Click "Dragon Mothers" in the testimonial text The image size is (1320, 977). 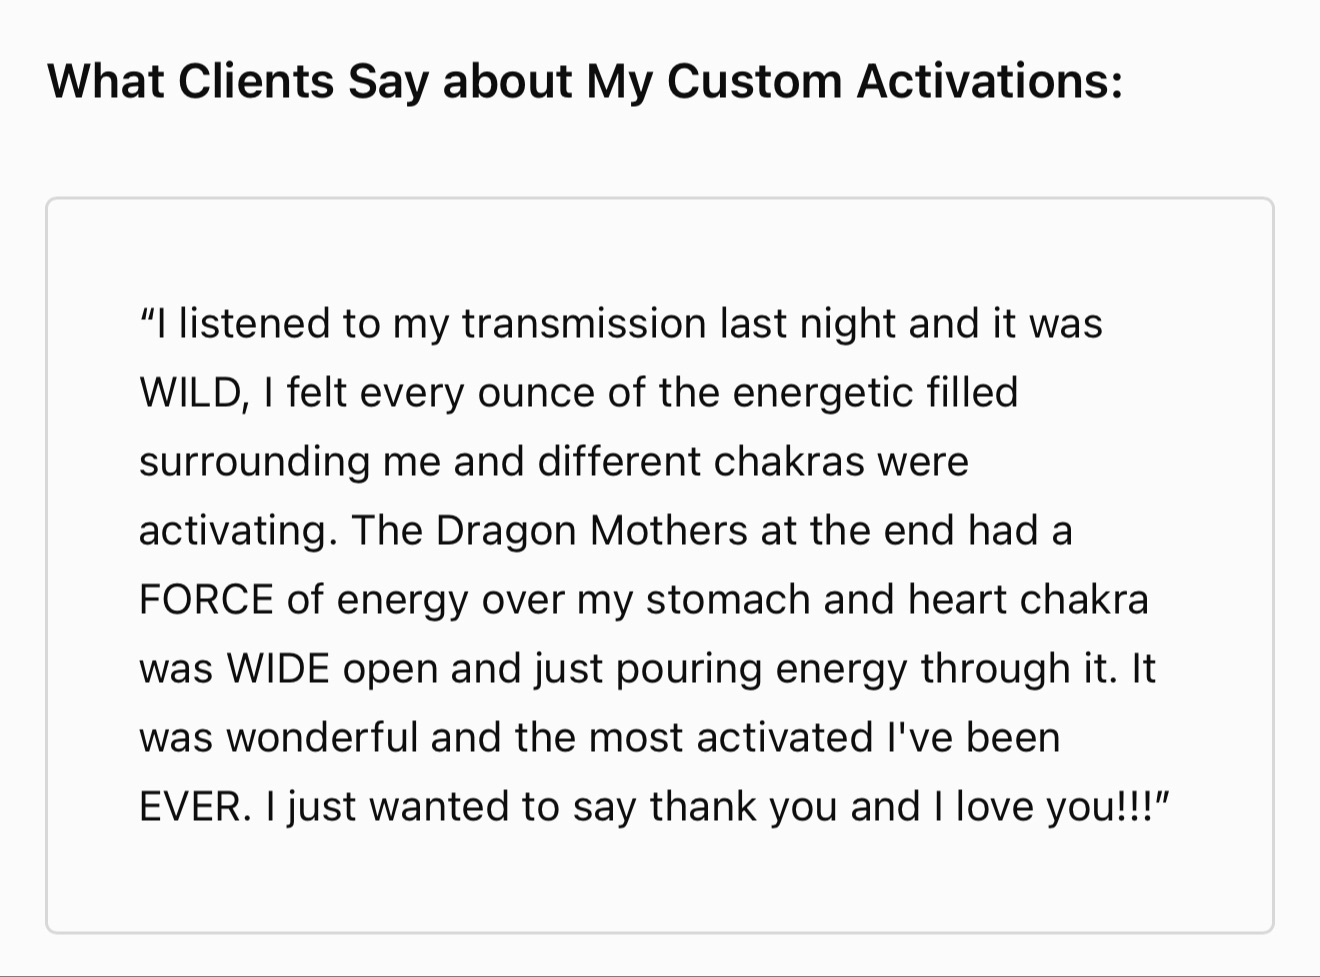pyautogui.click(x=591, y=530)
